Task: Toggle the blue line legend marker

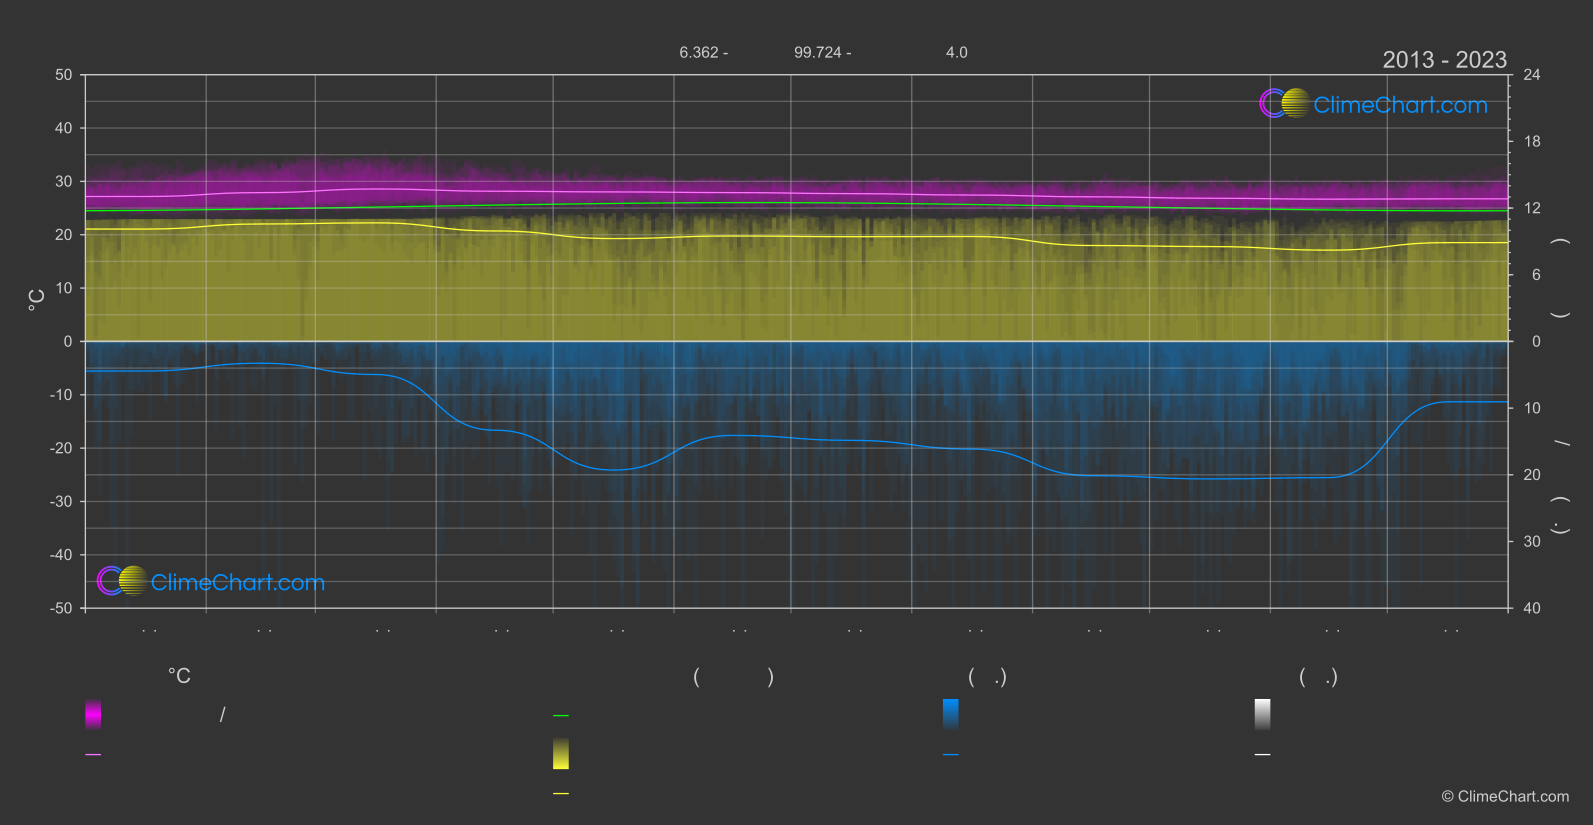Action: pyautogui.click(x=951, y=754)
